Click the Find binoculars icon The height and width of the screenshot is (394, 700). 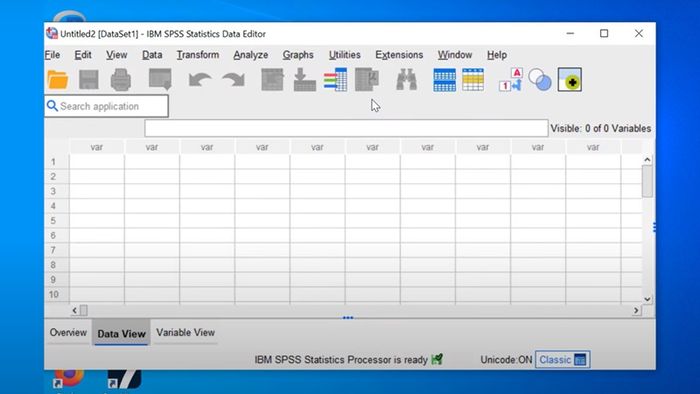406,80
